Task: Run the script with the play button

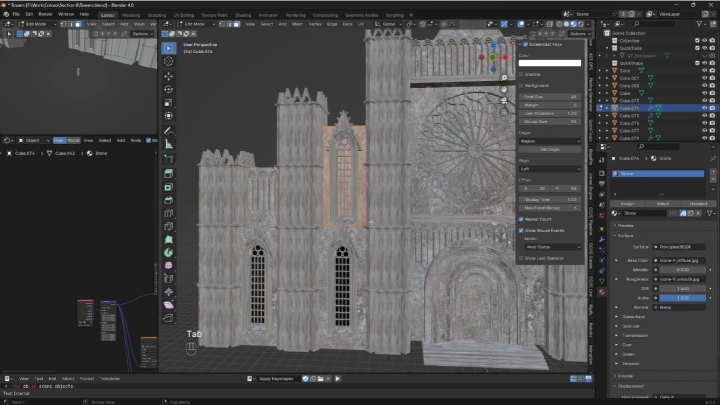Action: tap(338, 379)
